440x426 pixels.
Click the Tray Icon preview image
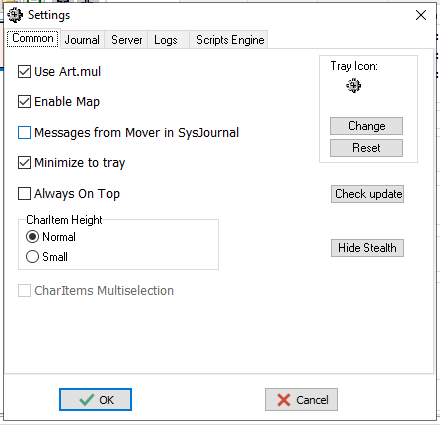[x=353, y=86]
